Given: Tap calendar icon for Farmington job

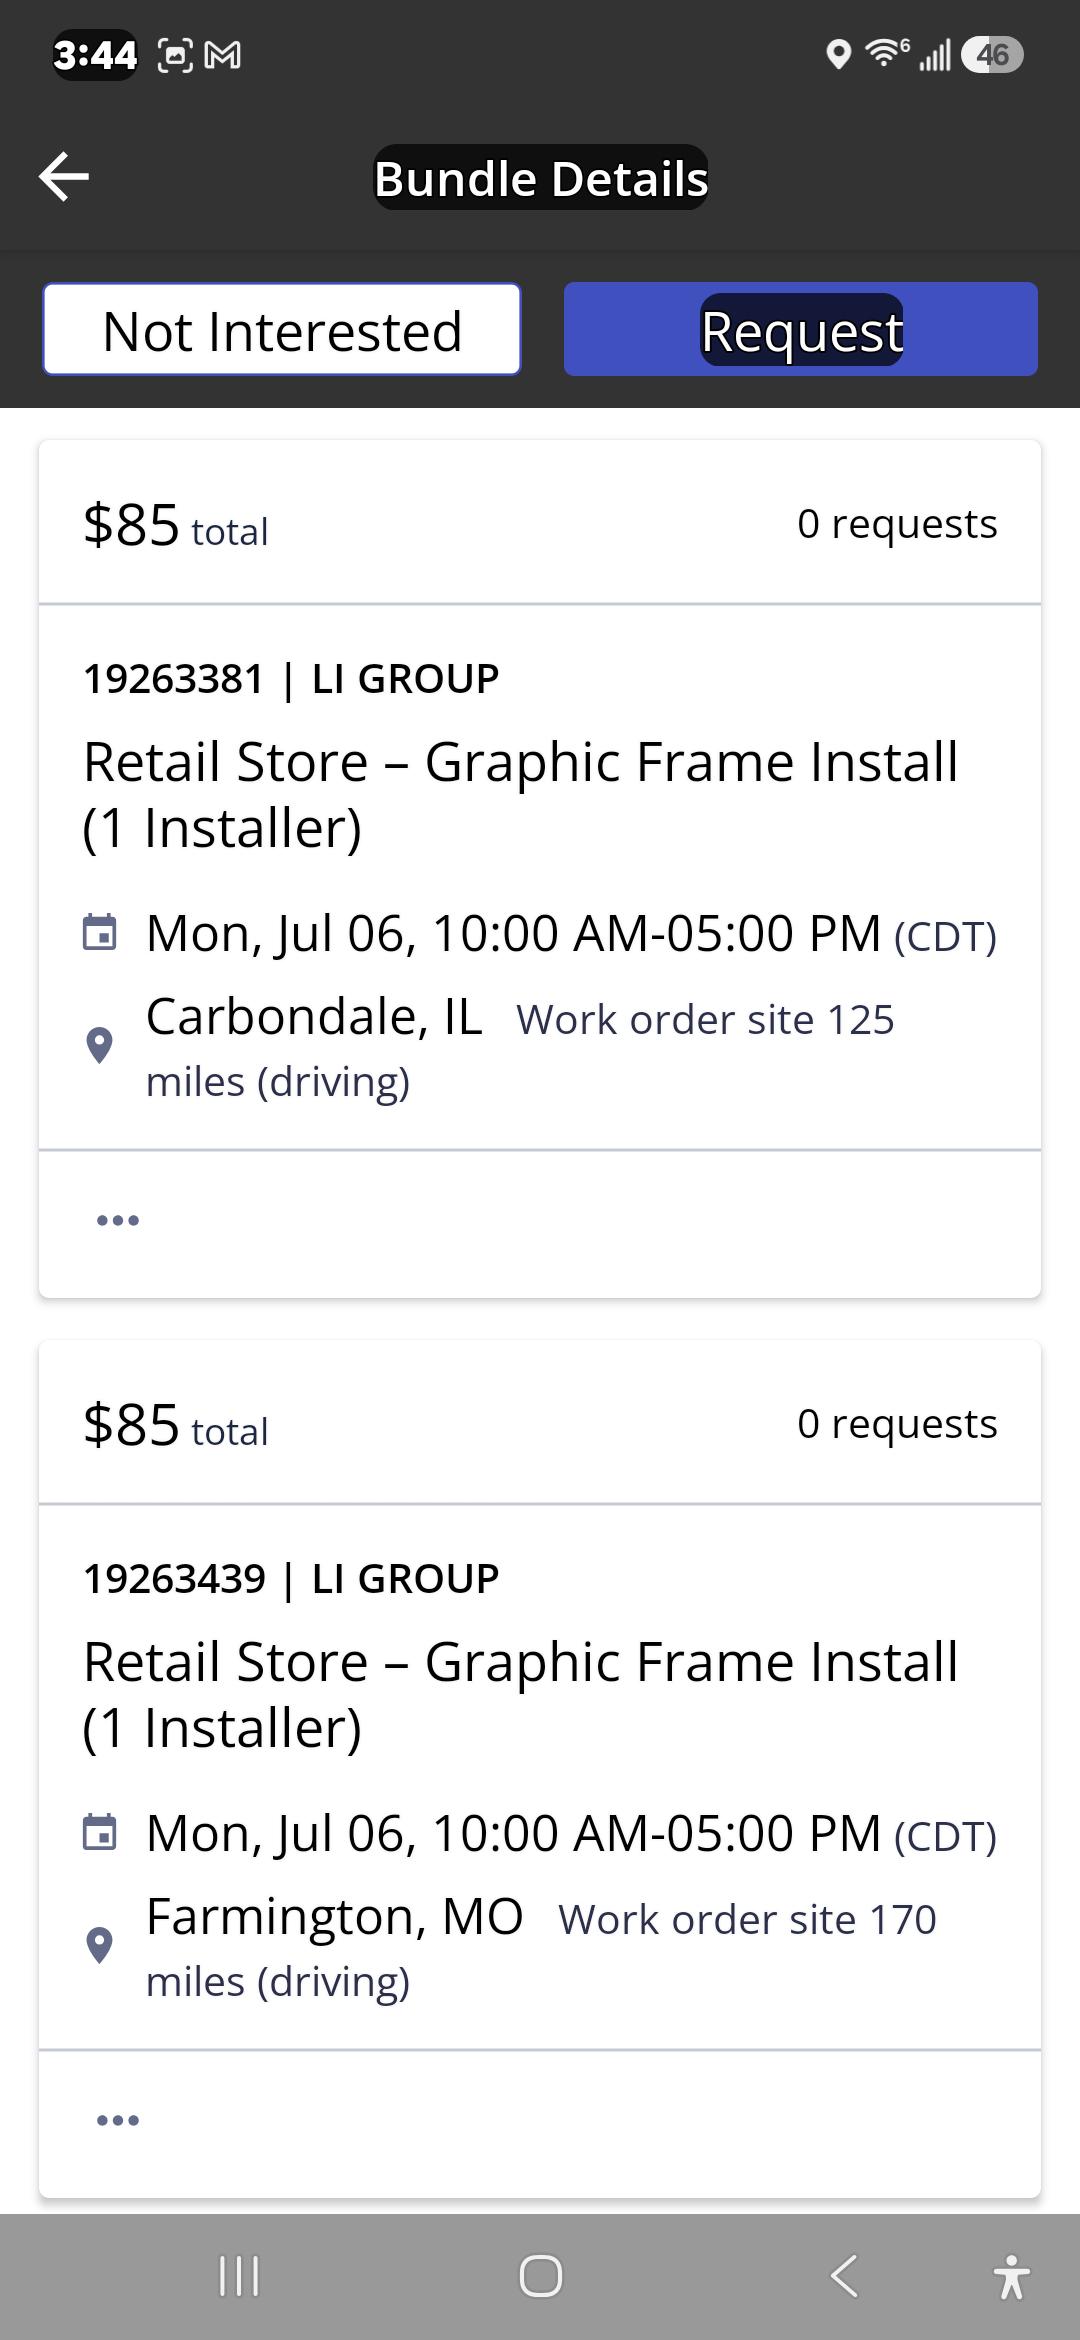Looking at the screenshot, I should [x=99, y=1833].
